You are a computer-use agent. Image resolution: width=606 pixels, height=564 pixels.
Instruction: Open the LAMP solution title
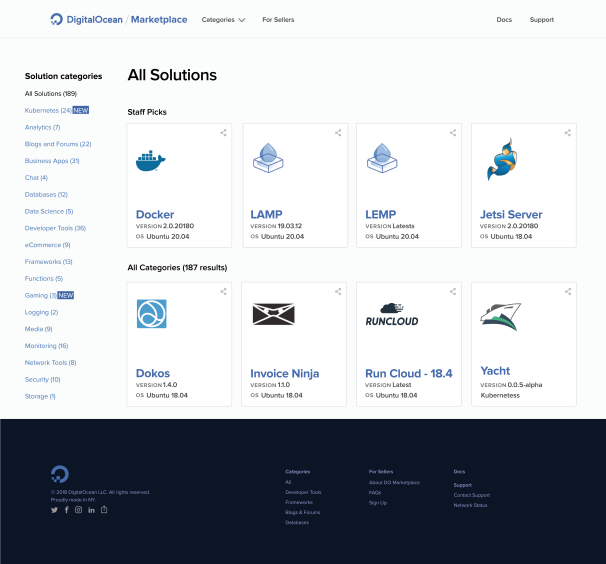(x=267, y=214)
